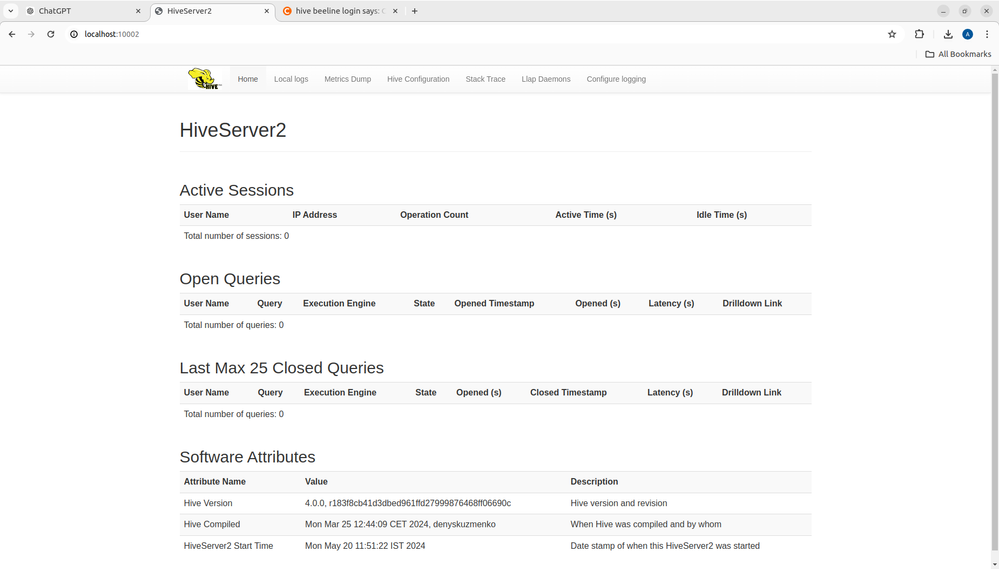This screenshot has width=999, height=569.
Task: Go back to the previous page
Action: (12, 34)
